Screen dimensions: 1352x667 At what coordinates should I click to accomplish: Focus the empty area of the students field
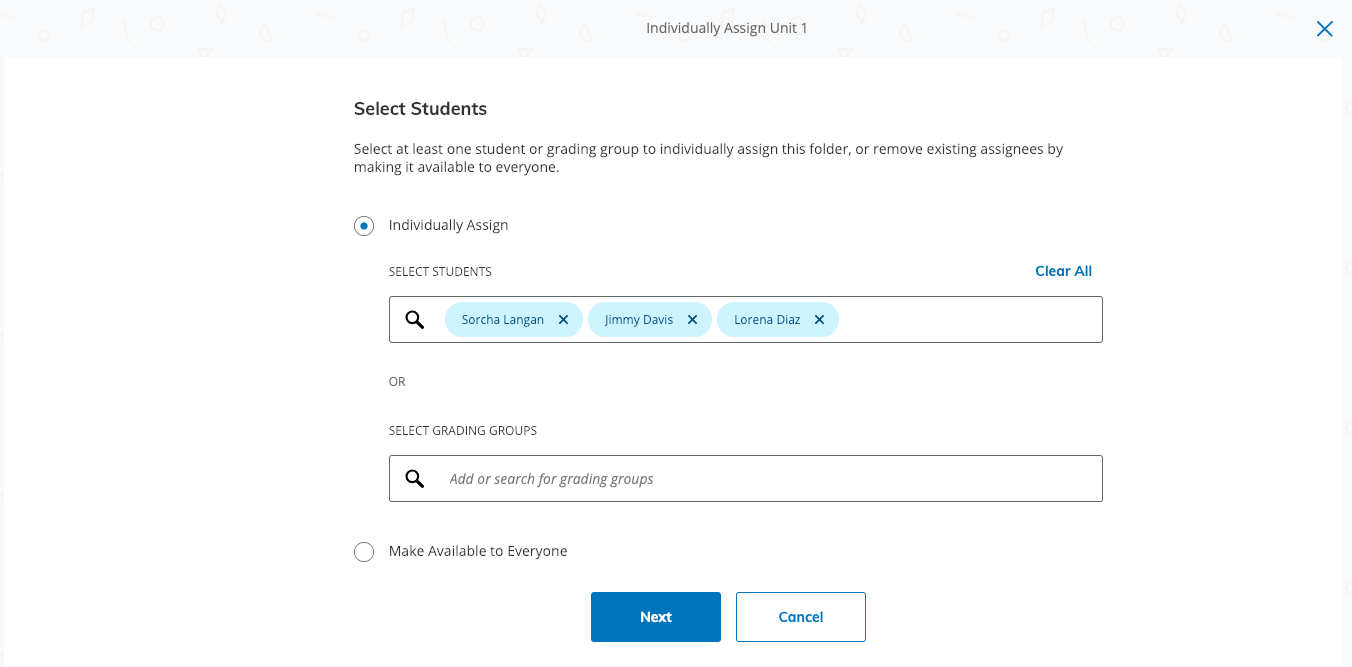[968, 320]
